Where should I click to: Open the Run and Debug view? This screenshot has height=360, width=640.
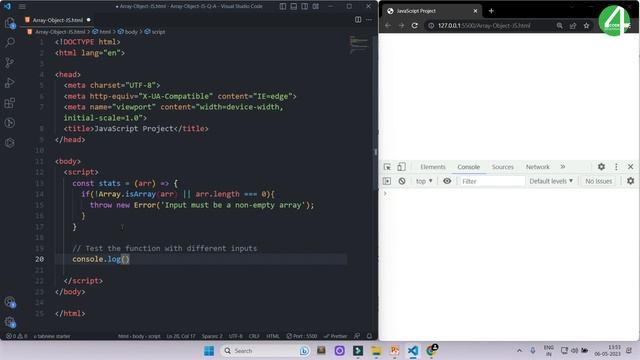(10, 82)
